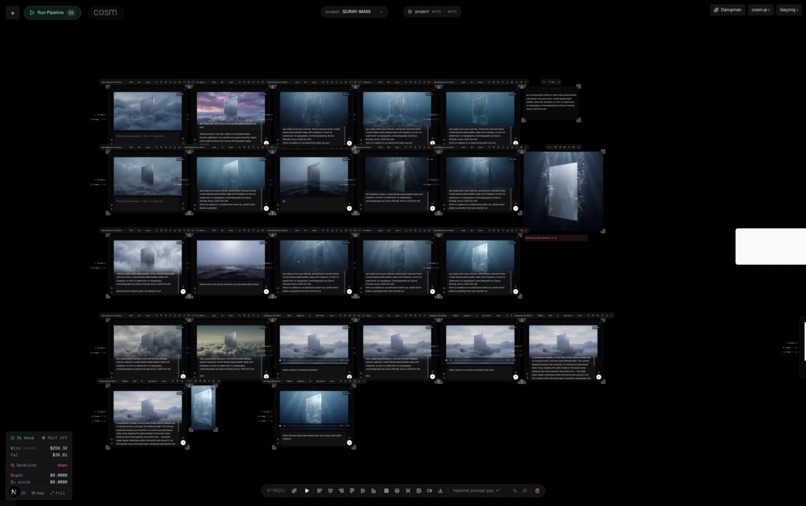Click the Fal row label in stats panel
This screenshot has height=506, width=806.
pos(14,455)
